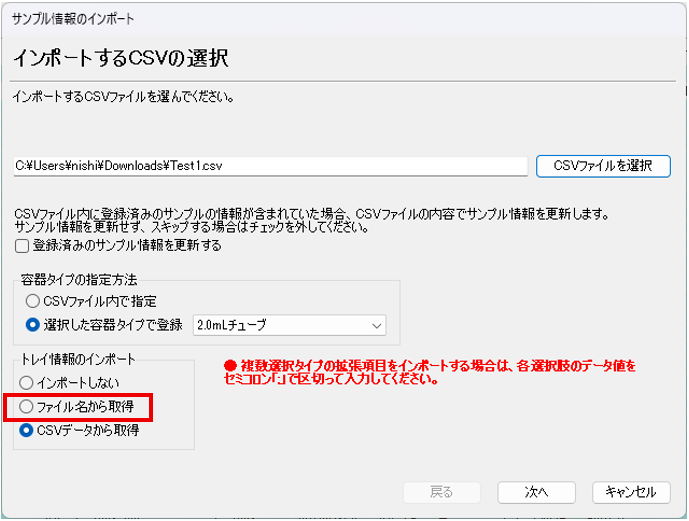The image size is (689, 521).
Task: Open the 2.0mLチューブ container type combo box
Action: point(287,325)
